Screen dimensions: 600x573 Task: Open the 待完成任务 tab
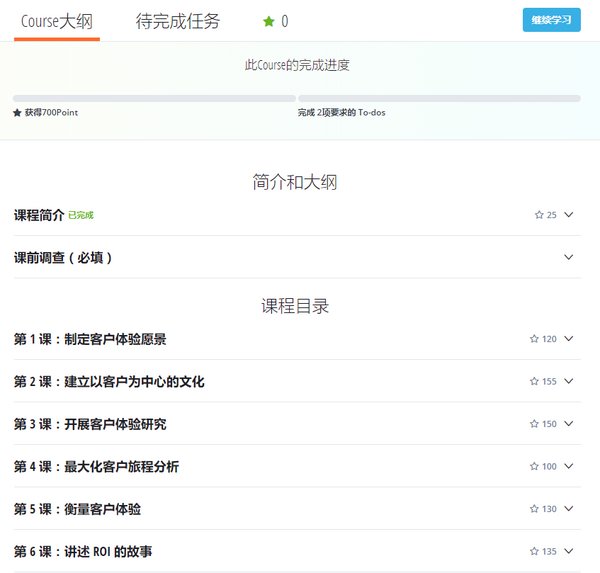pyautogui.click(x=178, y=21)
